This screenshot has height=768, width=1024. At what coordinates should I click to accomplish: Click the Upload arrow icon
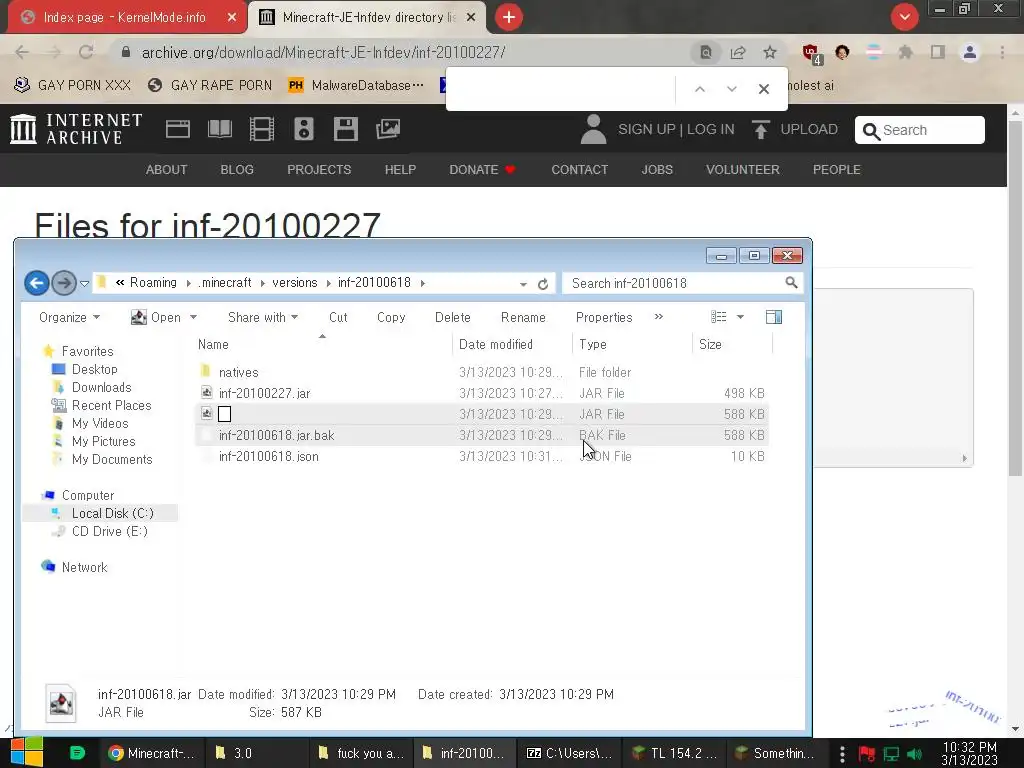point(760,129)
